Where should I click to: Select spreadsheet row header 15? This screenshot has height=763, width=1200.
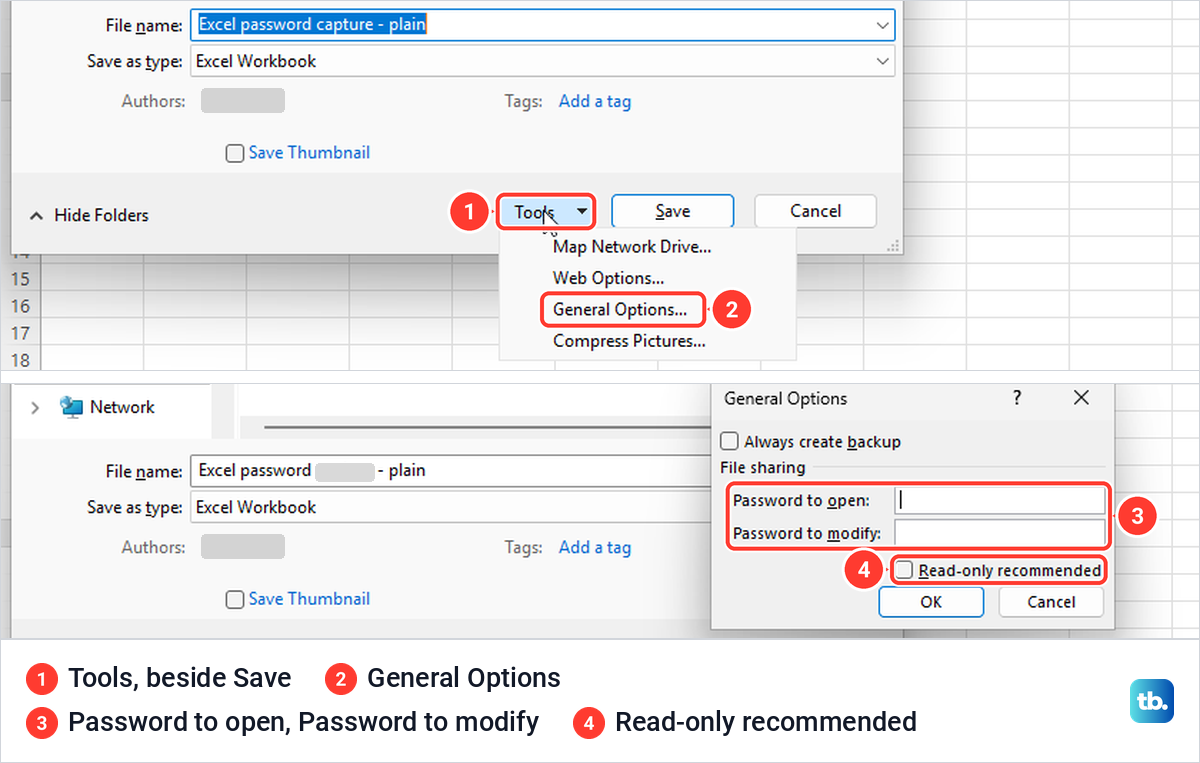pyautogui.click(x=19, y=279)
